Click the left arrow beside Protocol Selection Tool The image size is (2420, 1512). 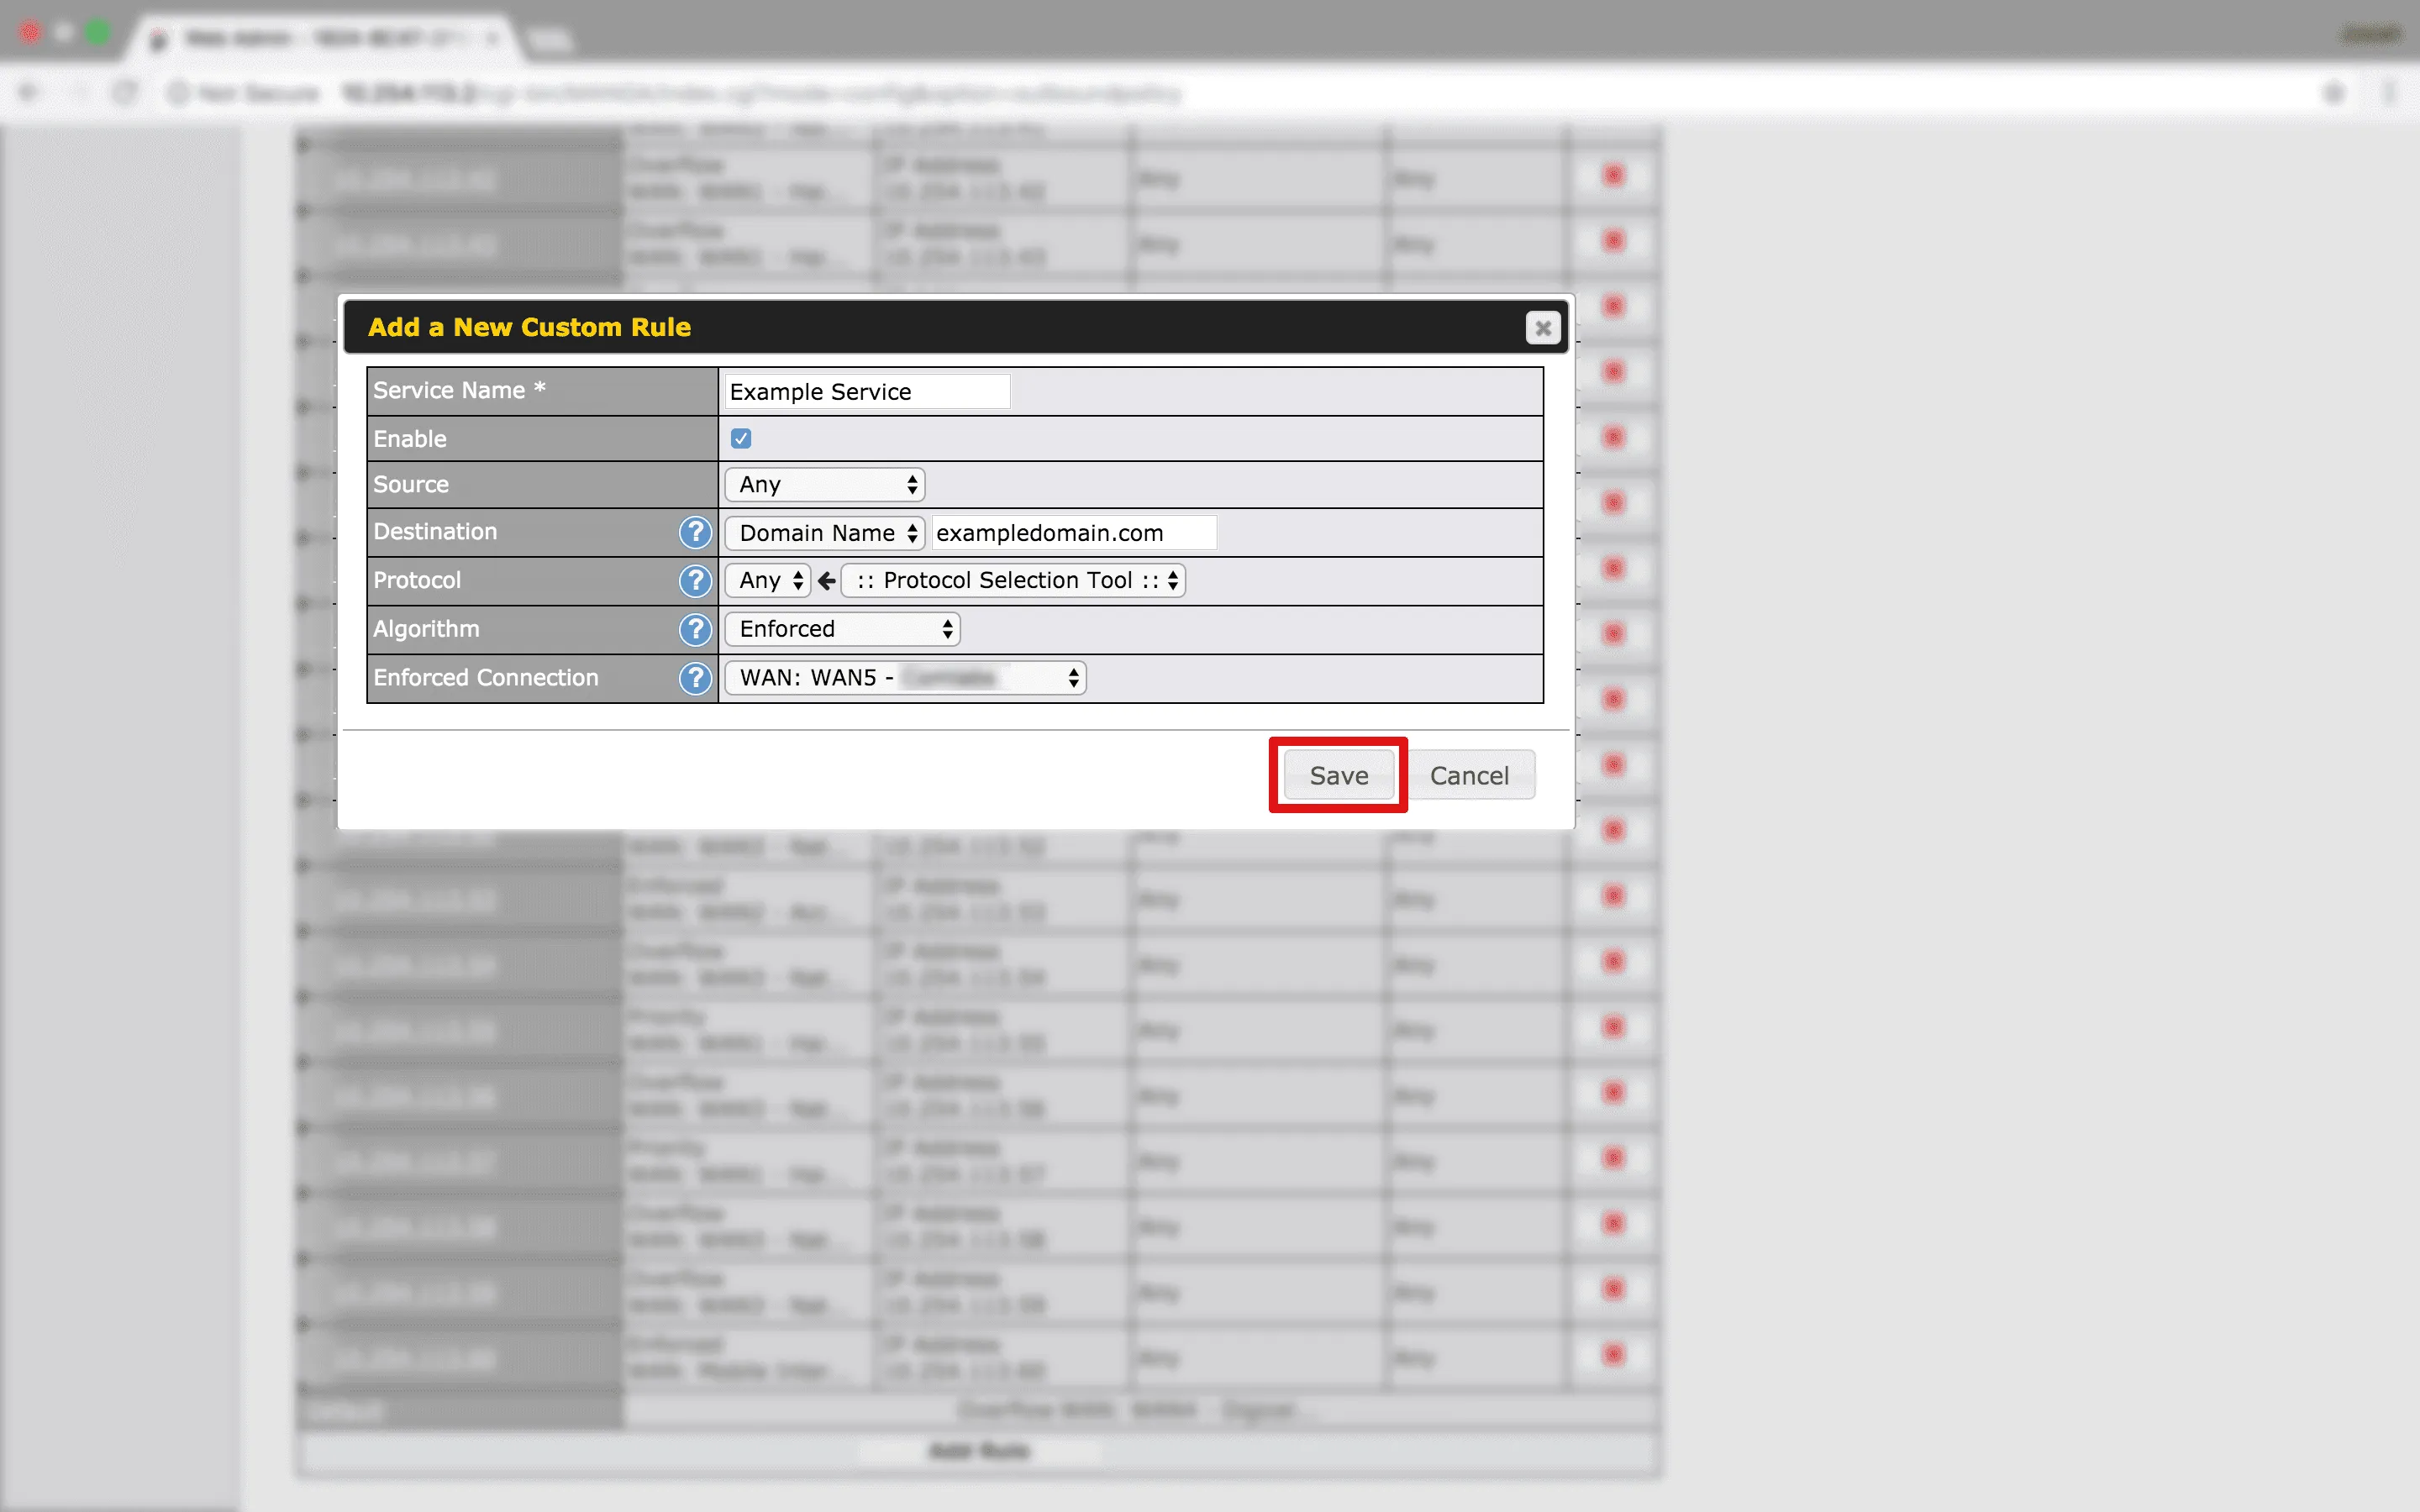[x=826, y=580]
